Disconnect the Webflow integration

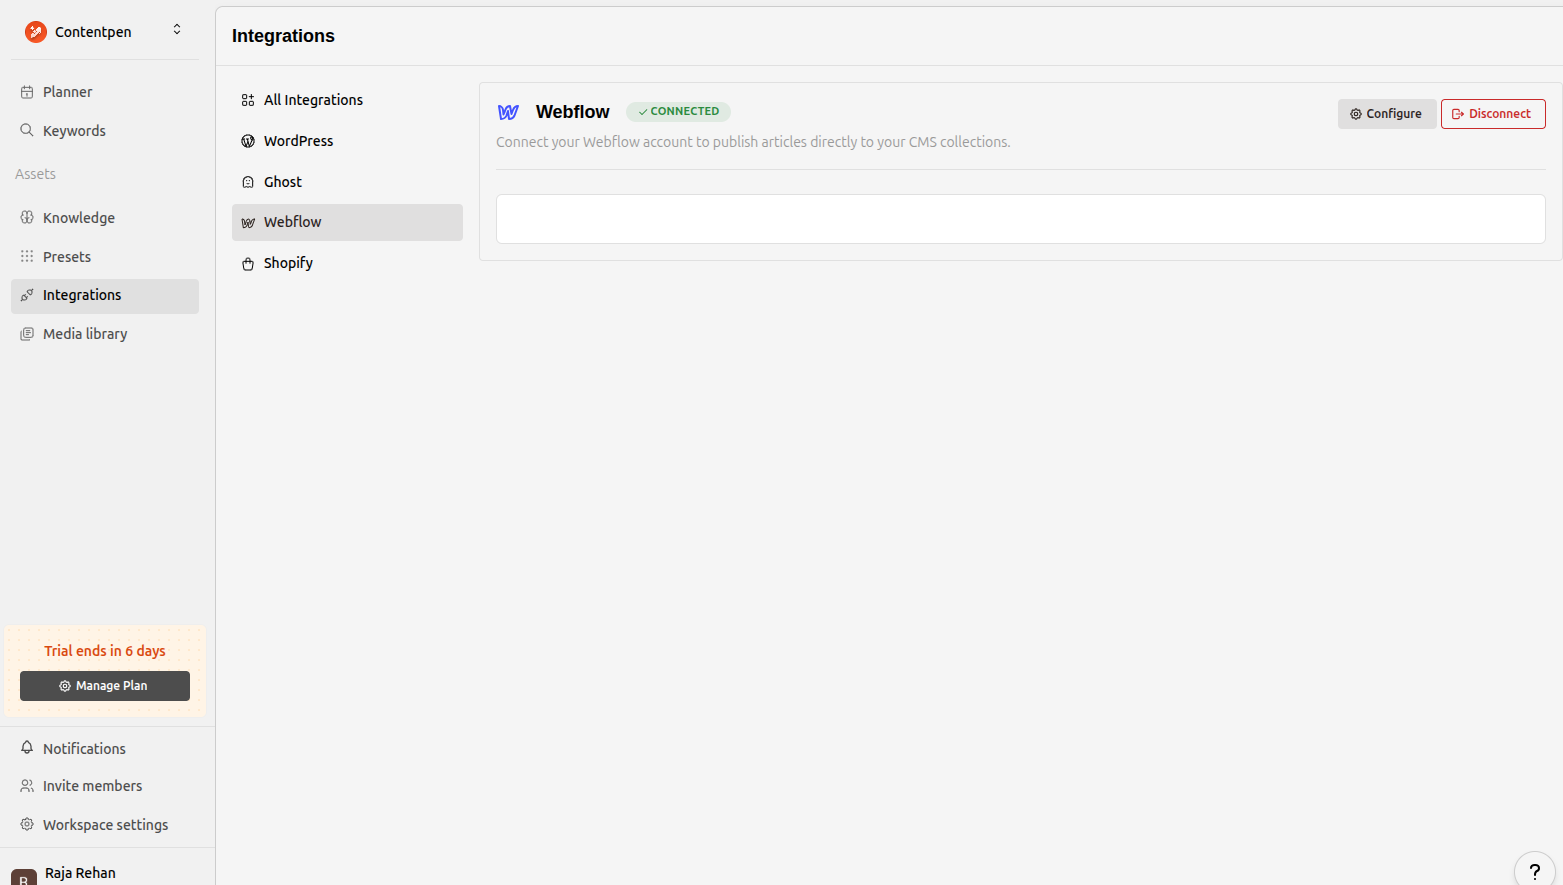1492,114
